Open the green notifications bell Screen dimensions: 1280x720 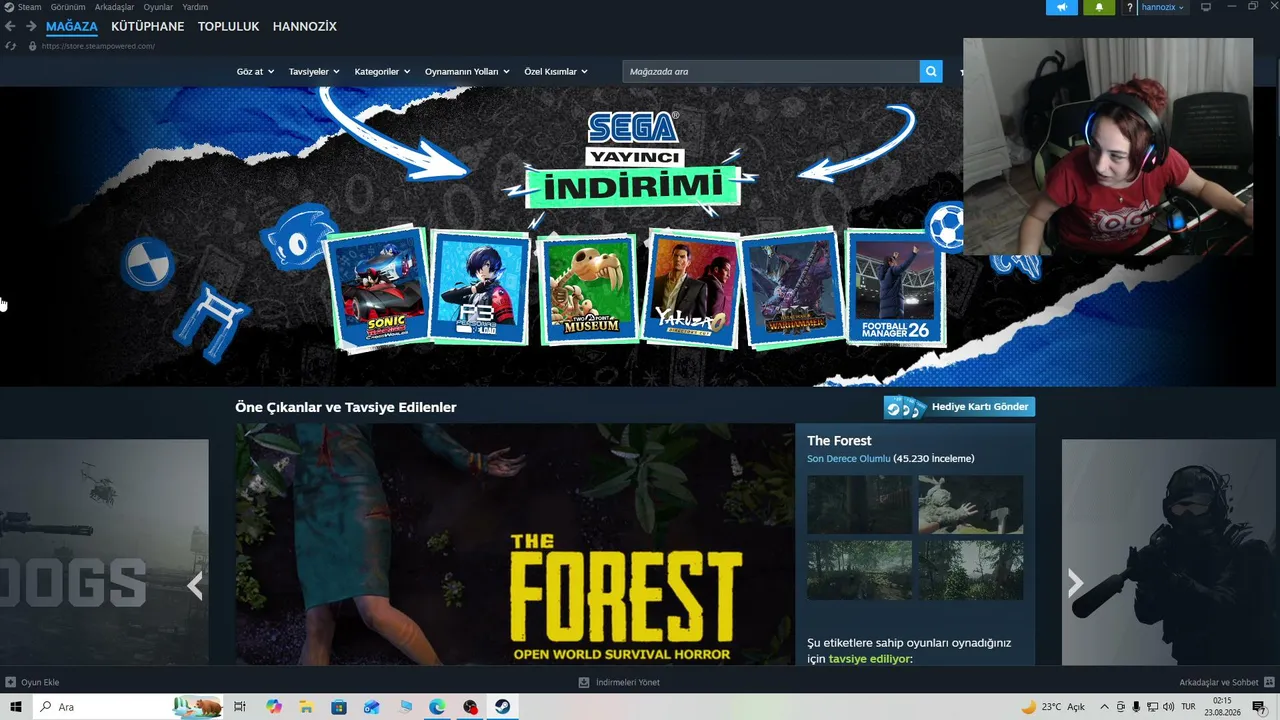[1099, 7]
